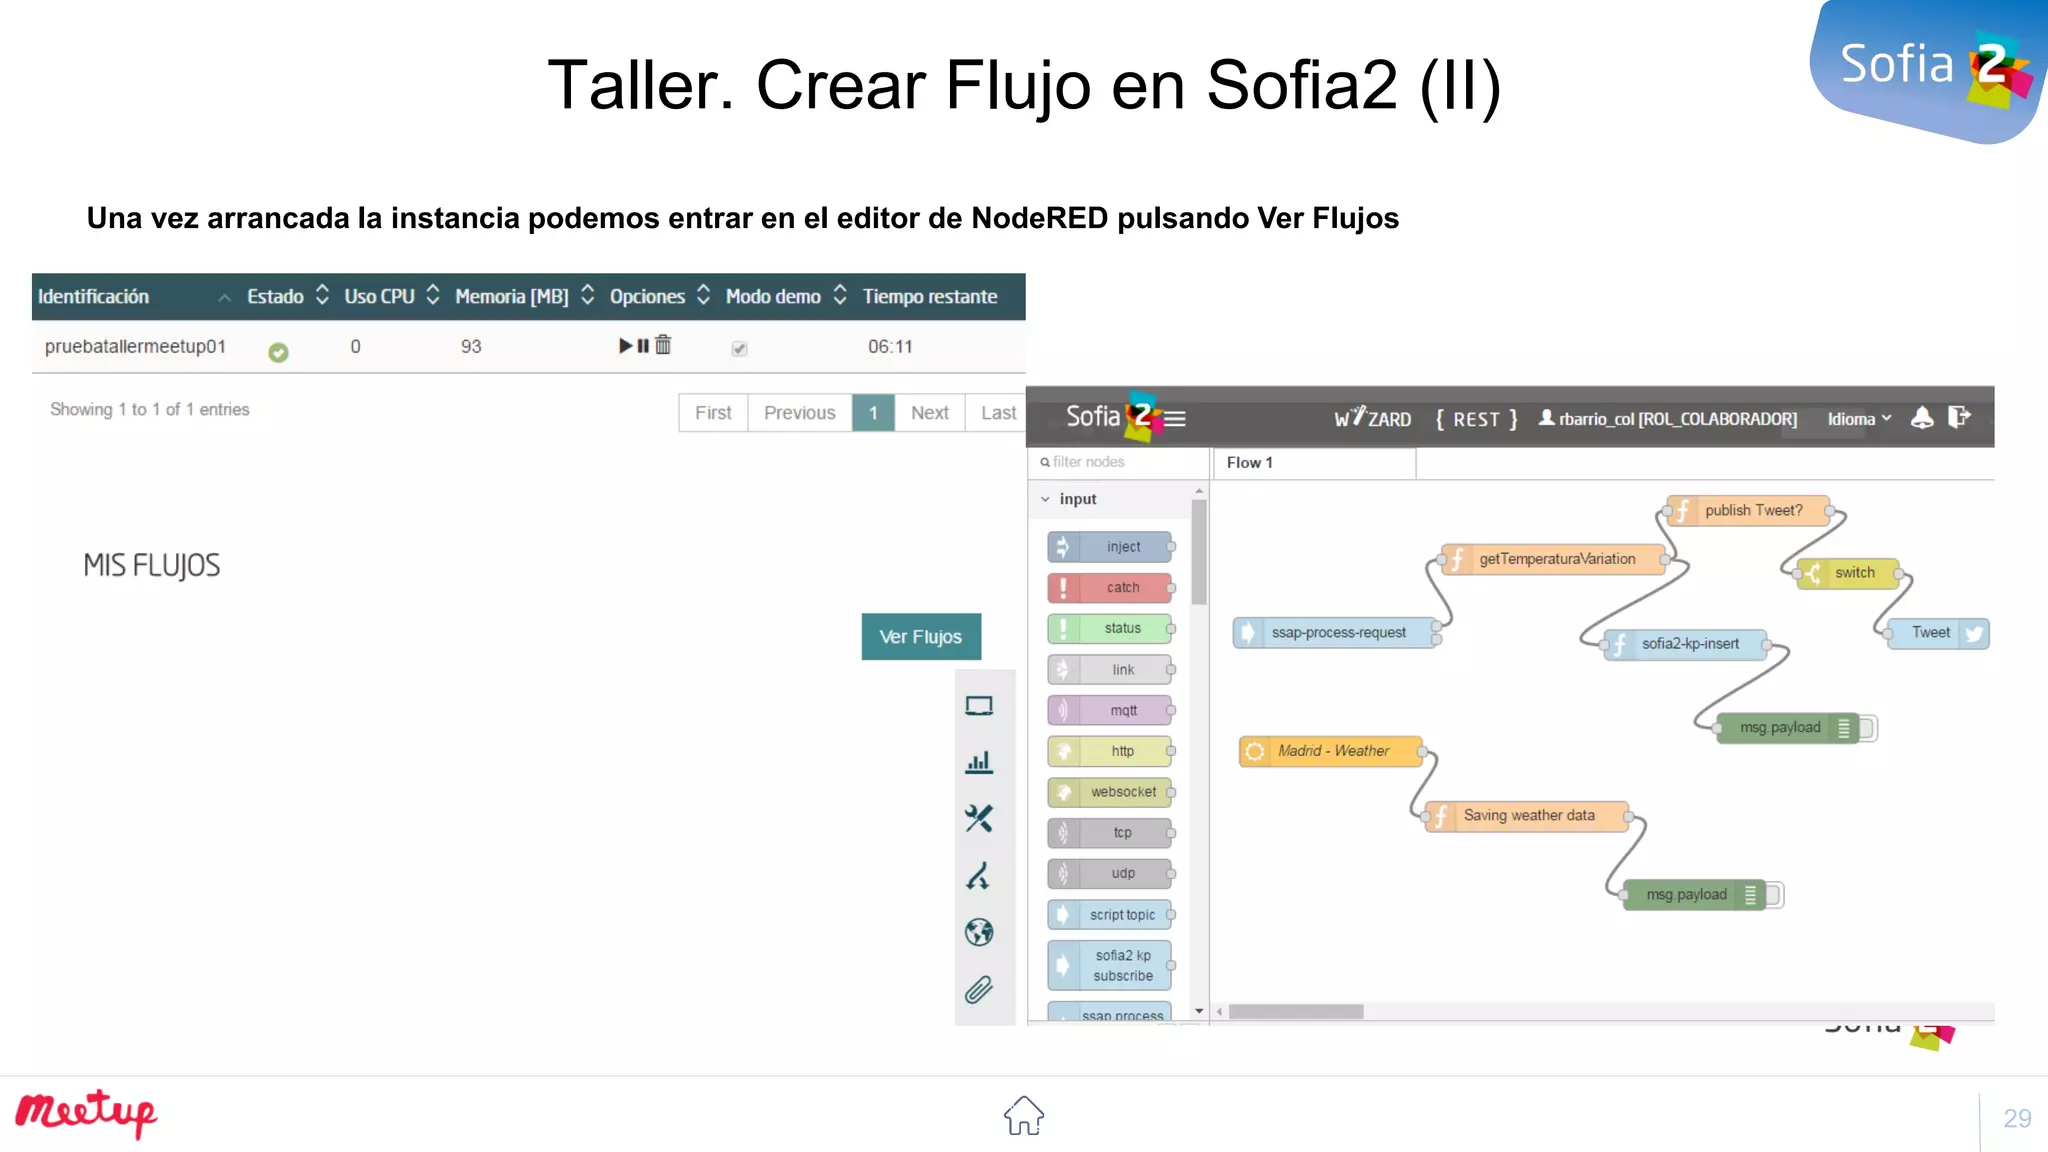The image size is (2048, 1152).
Task: Select the sofia2-kp-insert node
Action: coord(1685,644)
